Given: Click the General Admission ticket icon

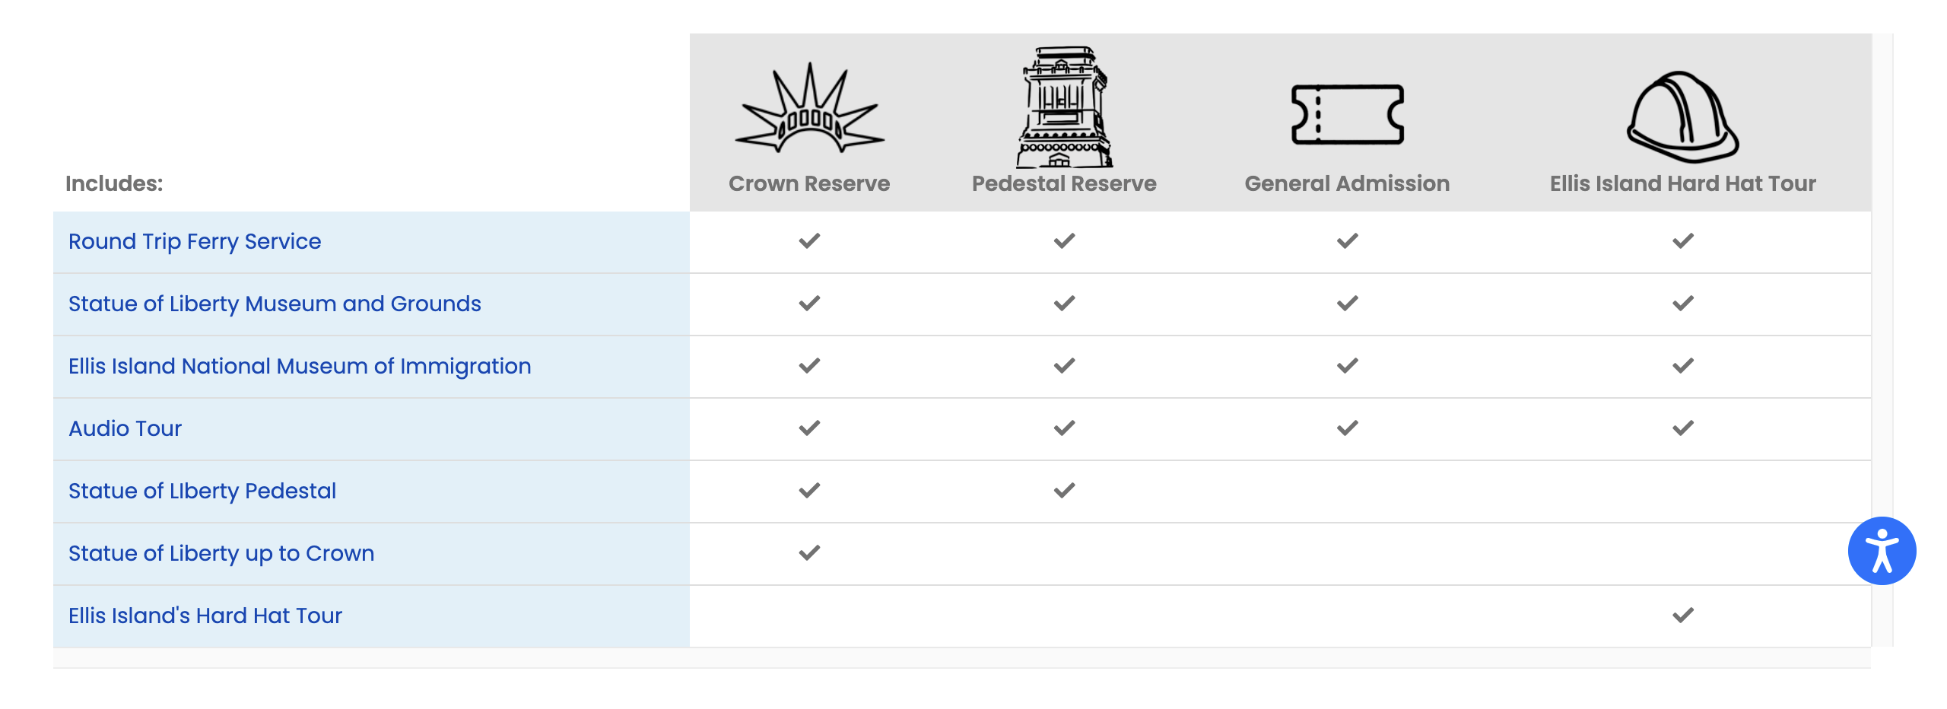Looking at the screenshot, I should pyautogui.click(x=1347, y=114).
